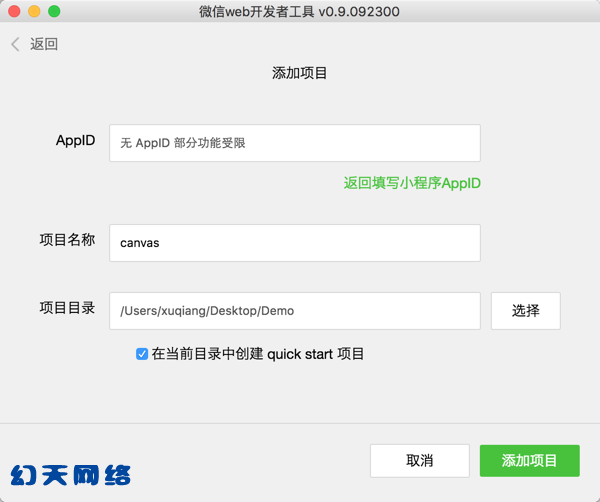Click the 项目目录 path field
This screenshot has width=600, height=502.
(295, 311)
